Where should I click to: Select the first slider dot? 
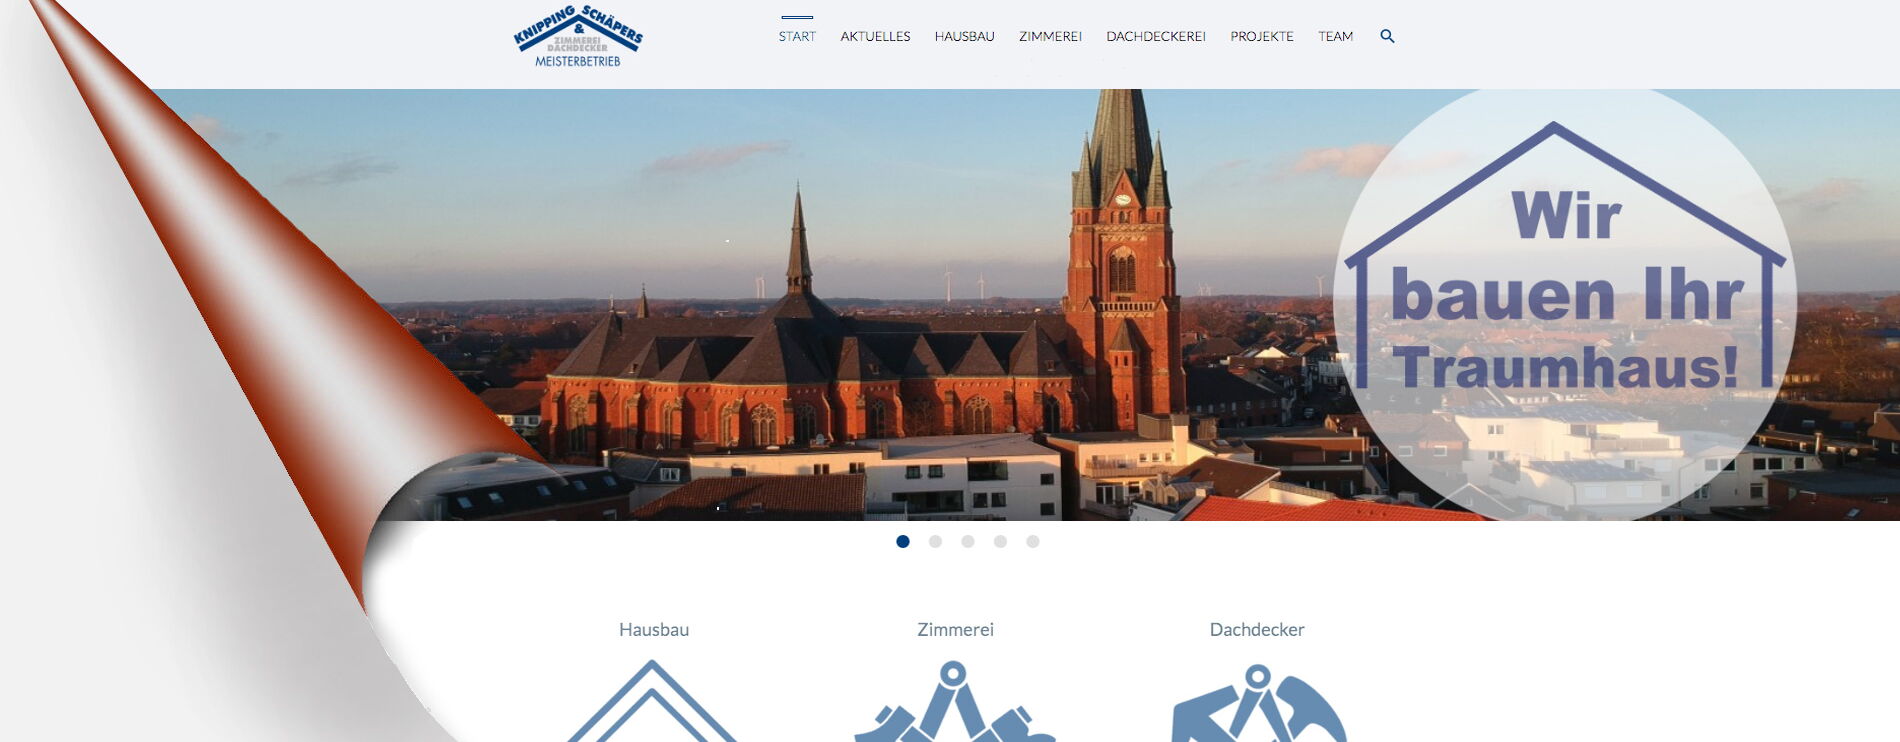point(903,542)
